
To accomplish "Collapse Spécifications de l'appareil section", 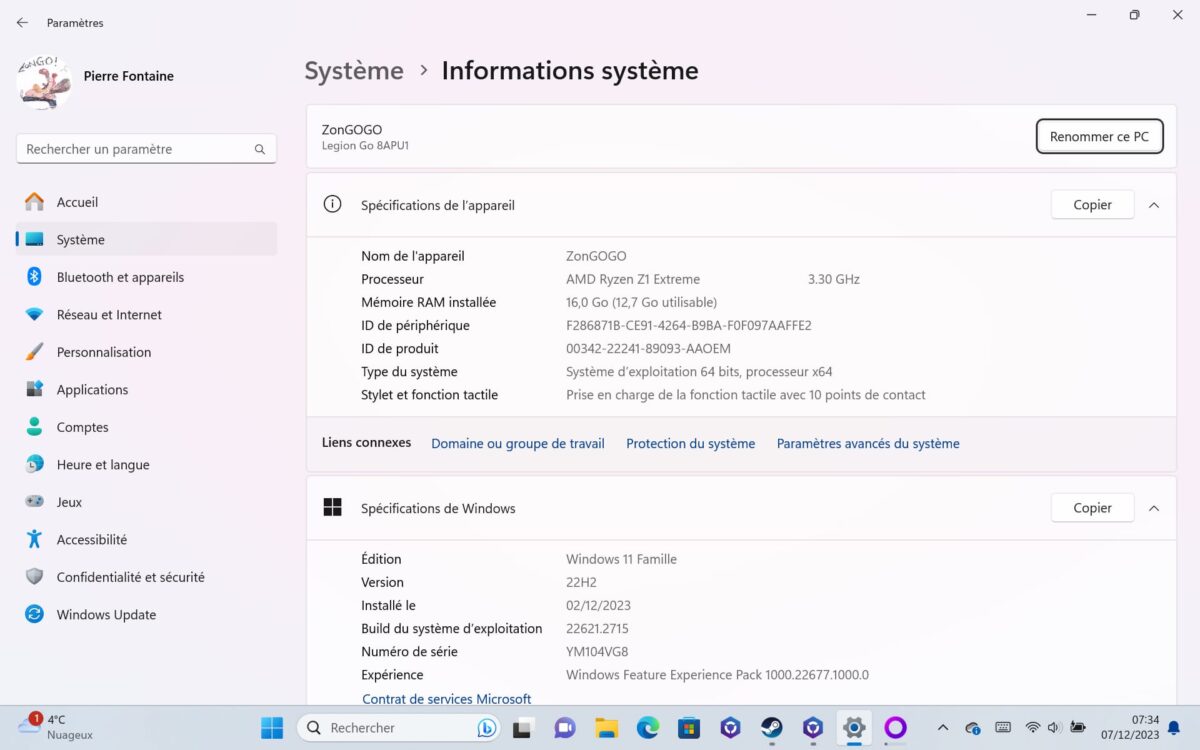I will [x=1154, y=205].
